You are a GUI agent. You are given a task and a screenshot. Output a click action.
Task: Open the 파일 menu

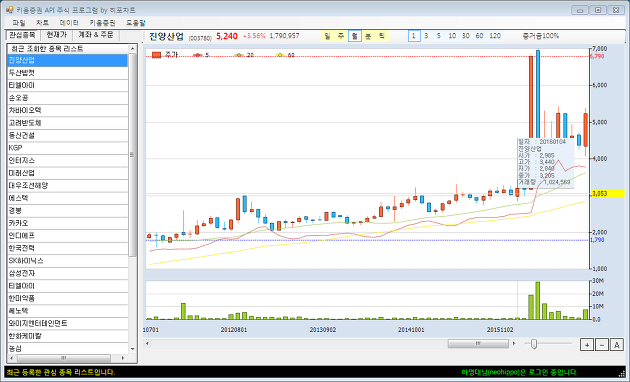19,23
